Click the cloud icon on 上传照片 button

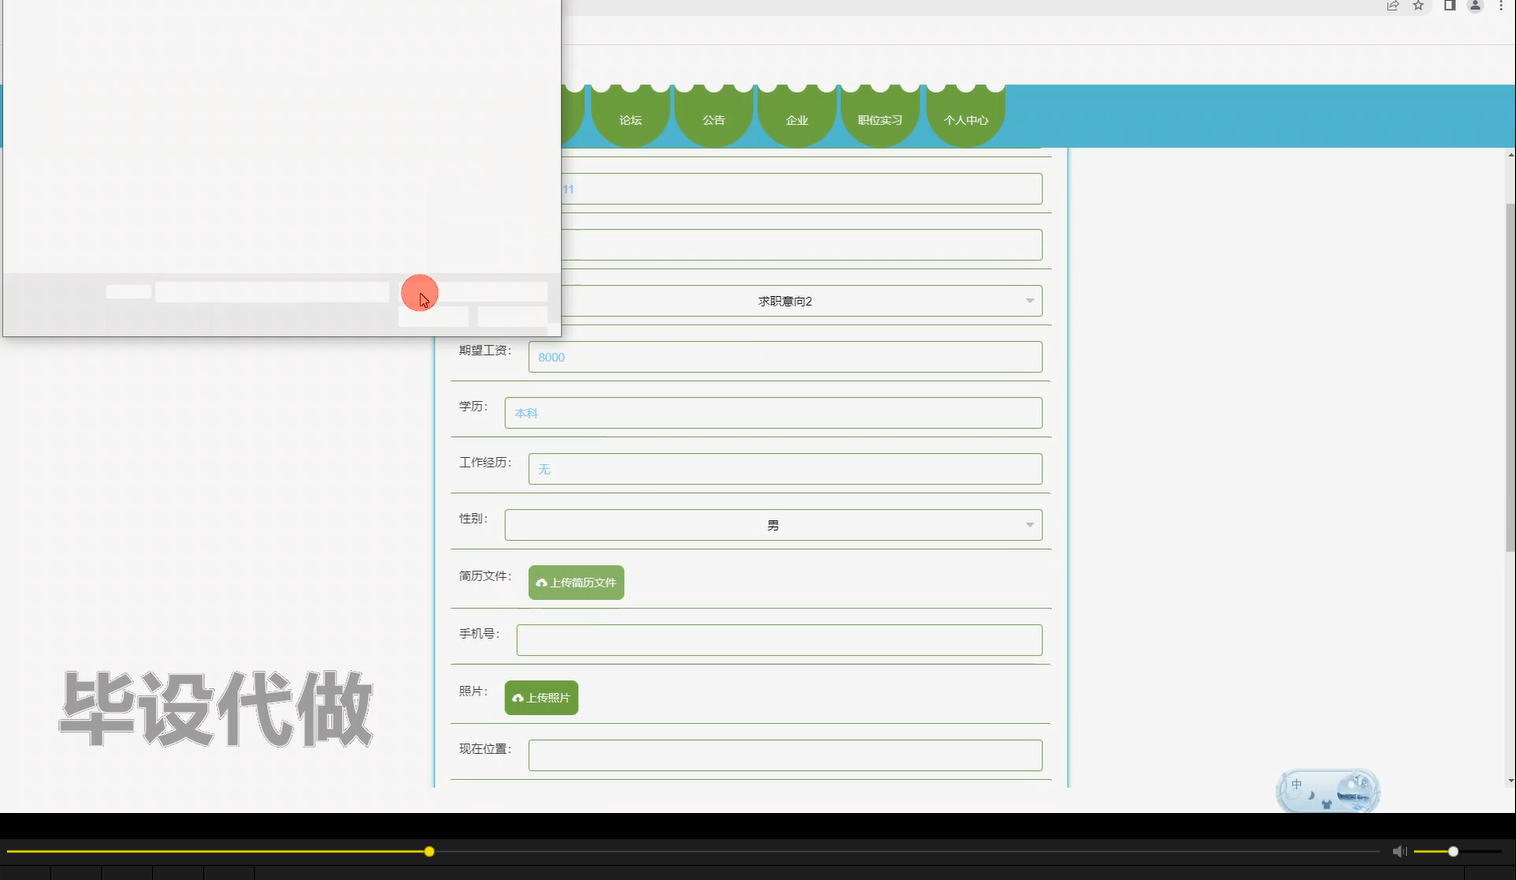[517, 698]
